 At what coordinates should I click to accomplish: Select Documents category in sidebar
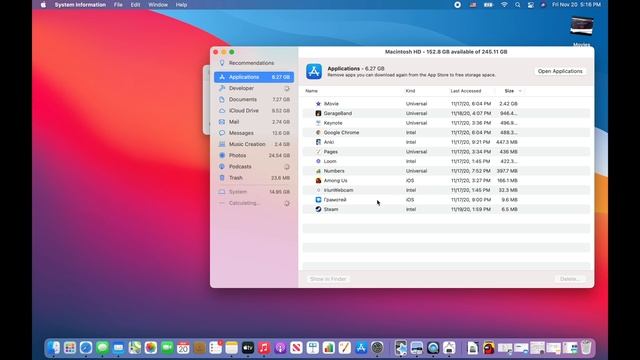[254, 100]
